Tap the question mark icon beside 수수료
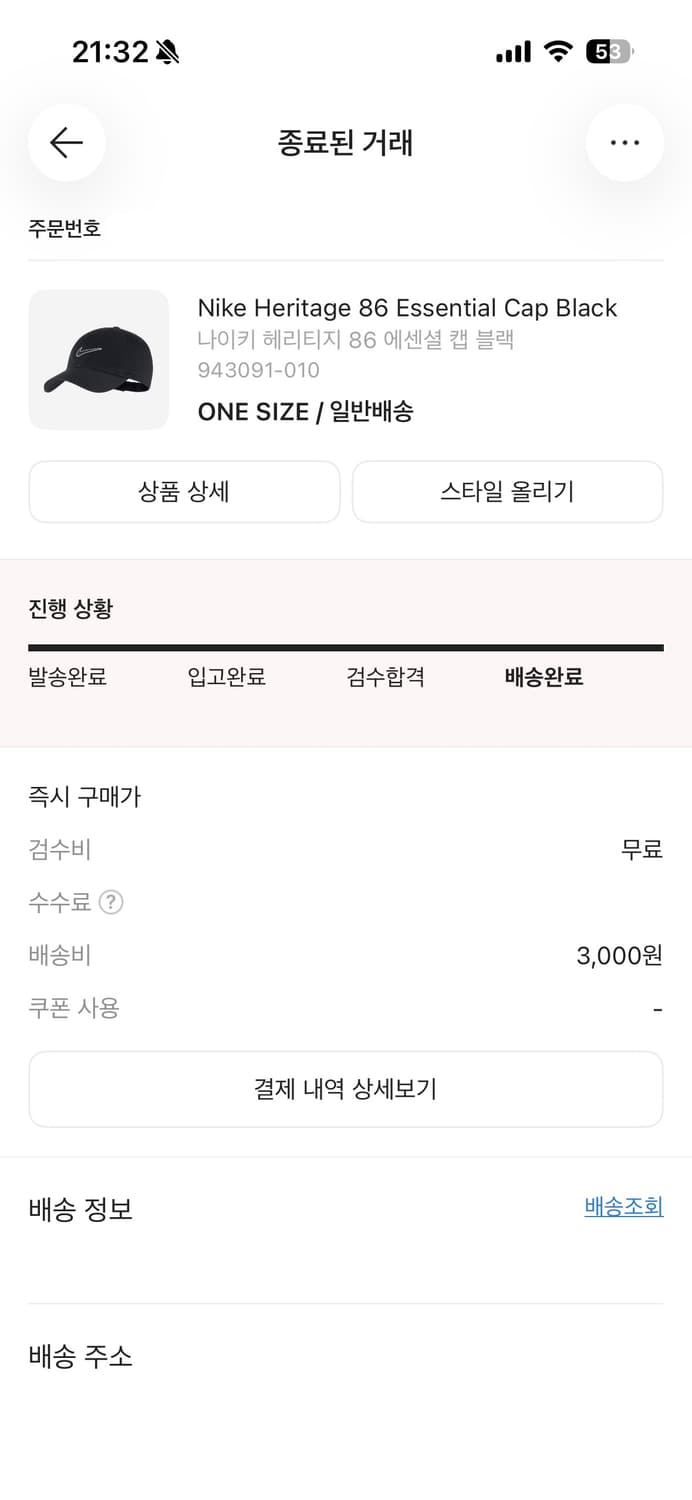692x1500 pixels. [110, 902]
